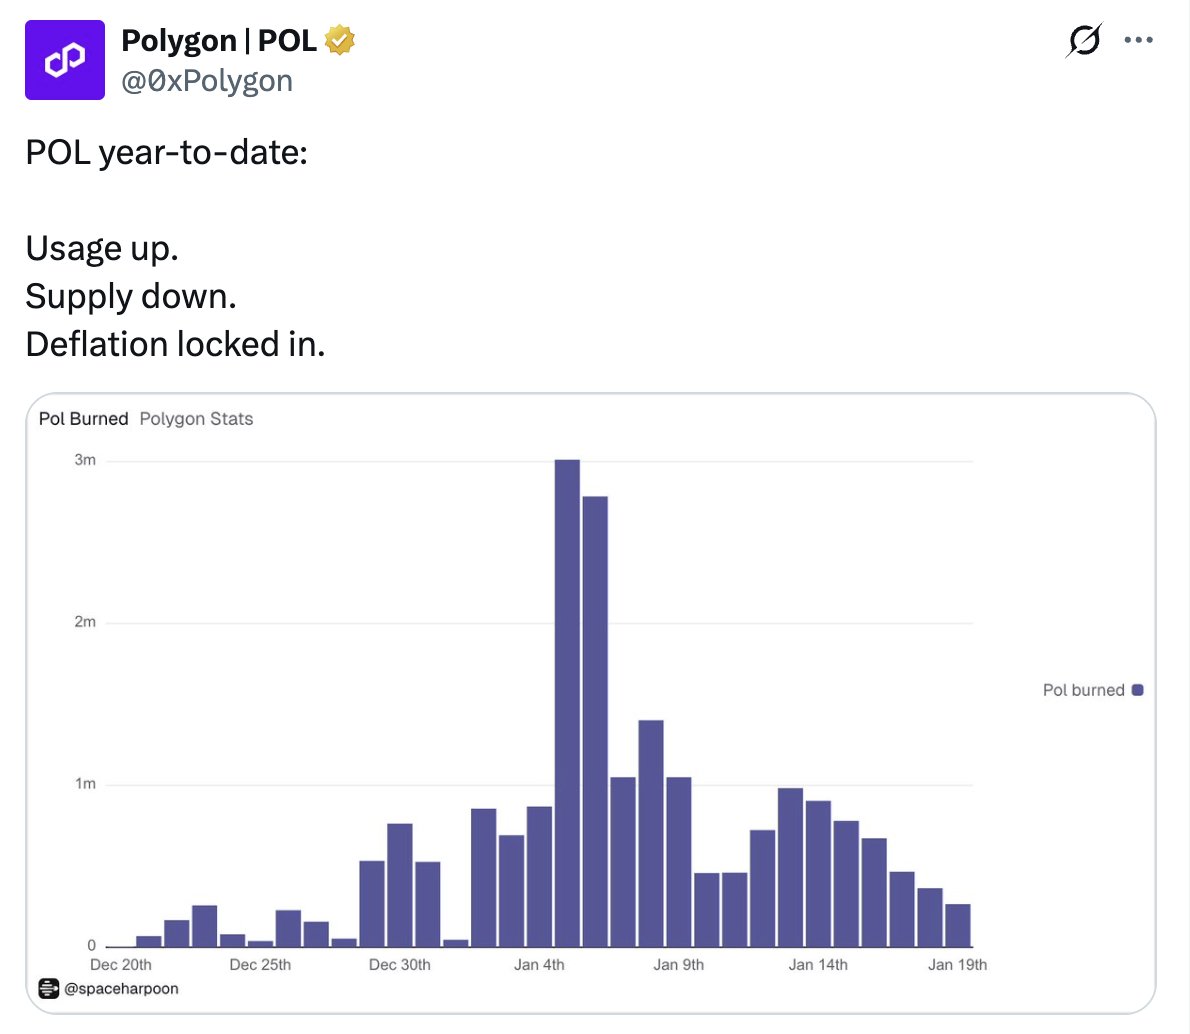Select the Polygon Stats label

click(x=196, y=419)
